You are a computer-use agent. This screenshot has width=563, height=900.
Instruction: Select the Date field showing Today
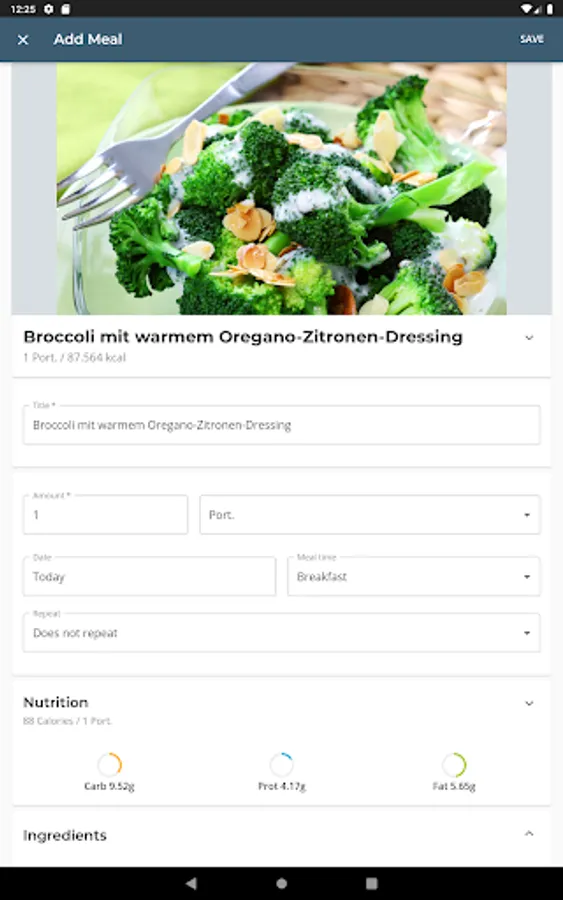tap(149, 576)
